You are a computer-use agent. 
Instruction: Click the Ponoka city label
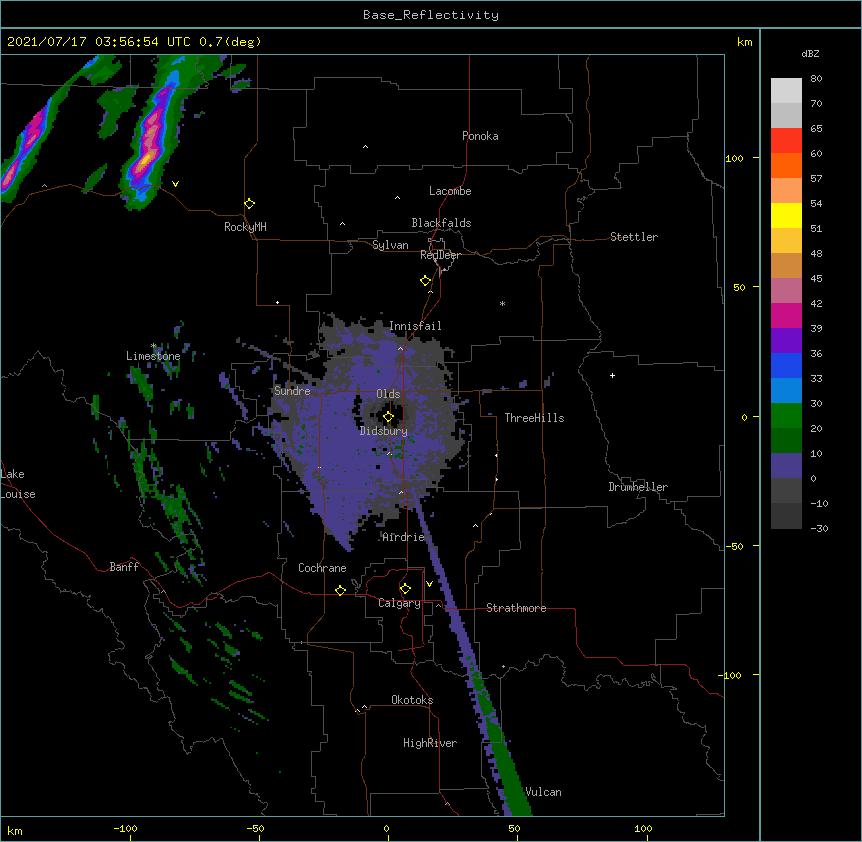coord(480,136)
